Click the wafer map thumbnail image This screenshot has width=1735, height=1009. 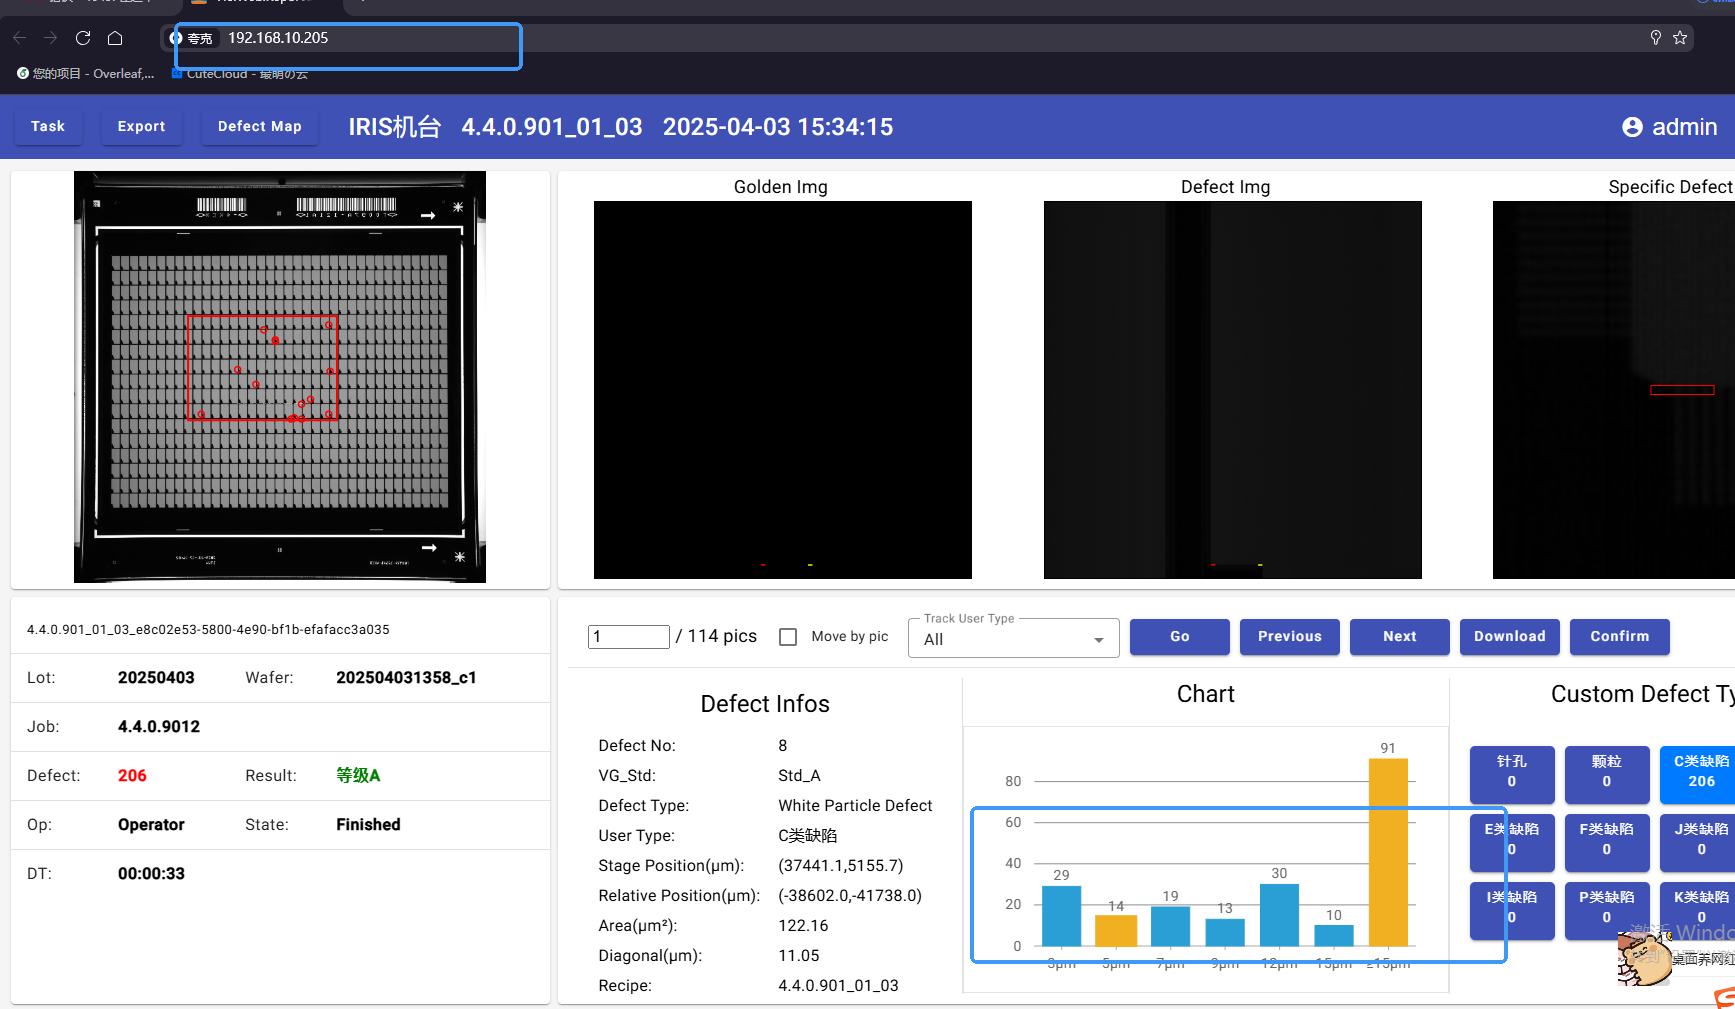[280, 377]
